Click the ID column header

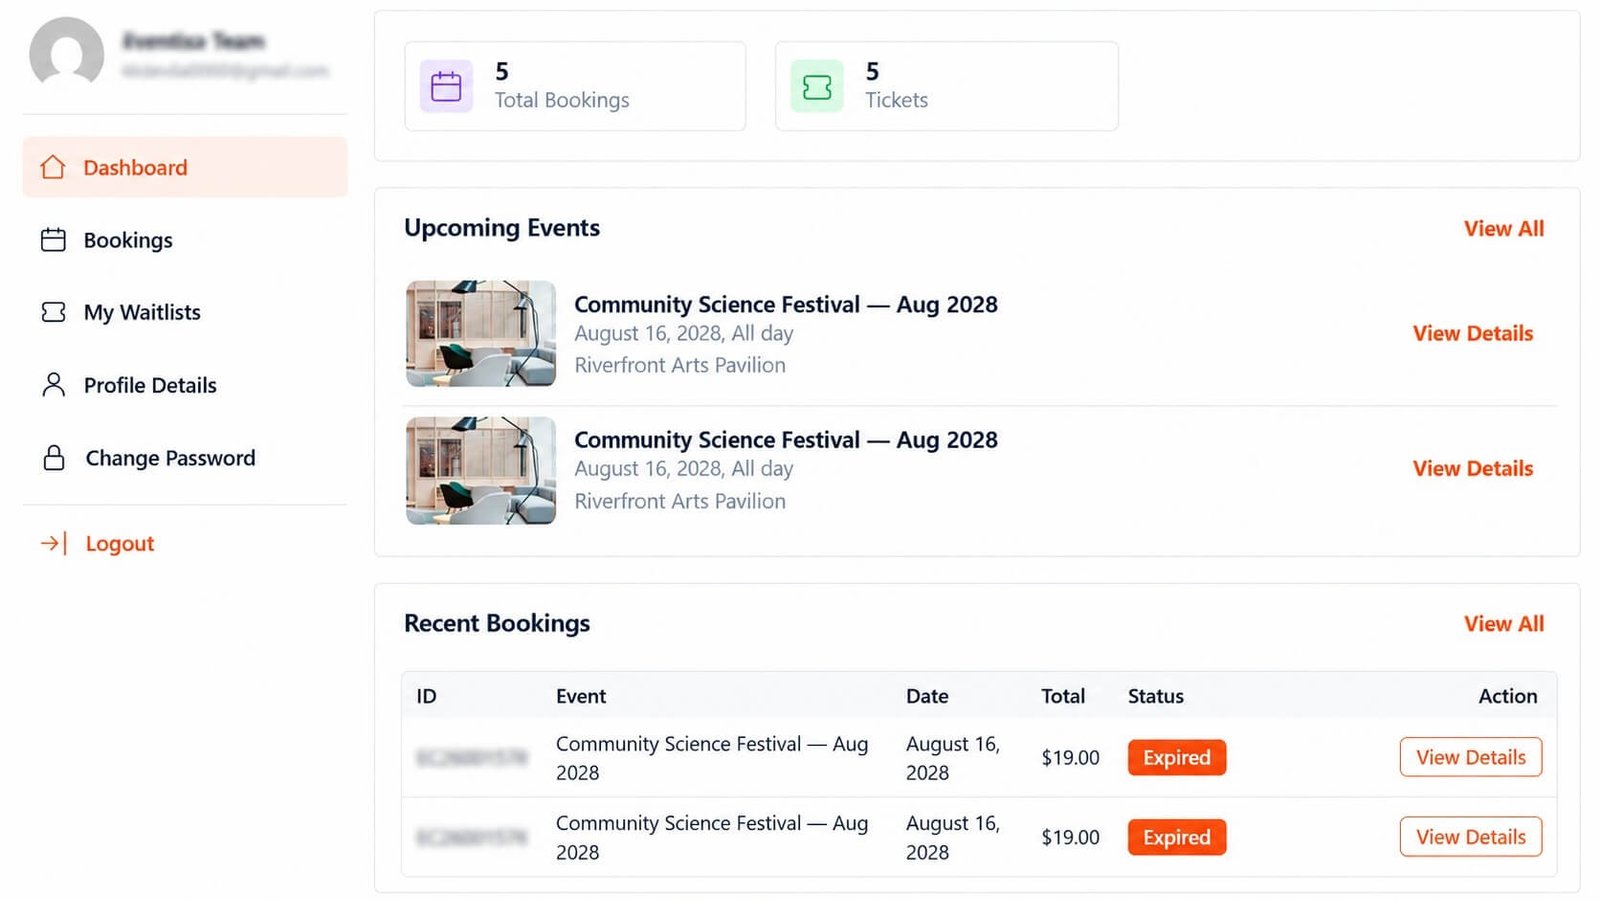[x=427, y=696]
